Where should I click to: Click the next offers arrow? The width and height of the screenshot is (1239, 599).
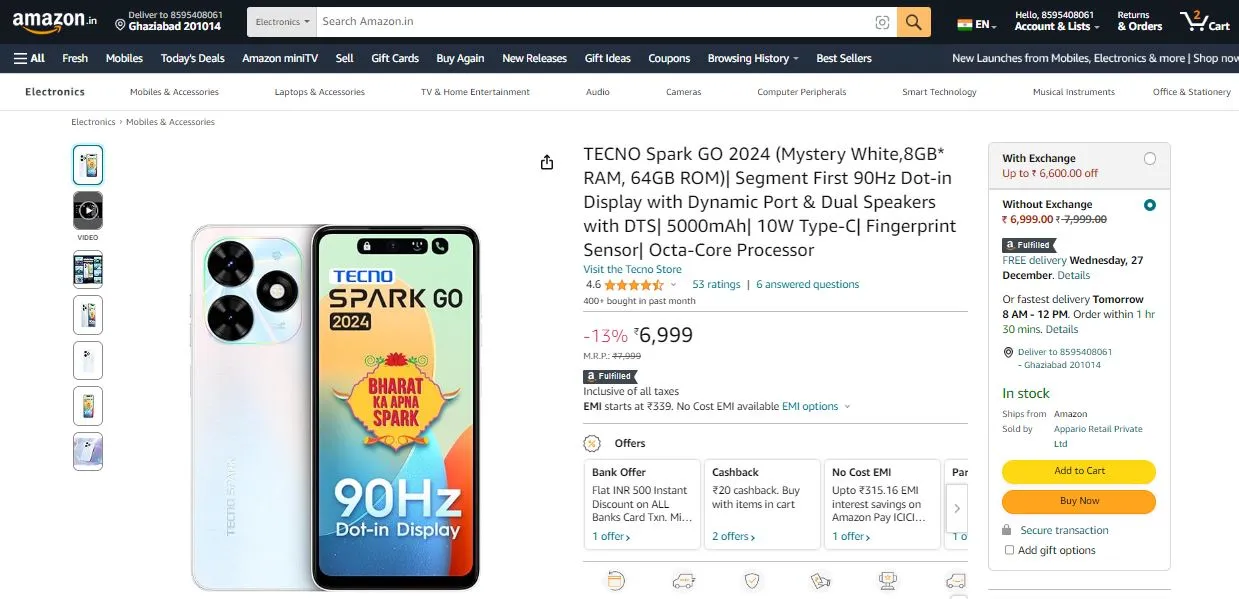[957, 508]
